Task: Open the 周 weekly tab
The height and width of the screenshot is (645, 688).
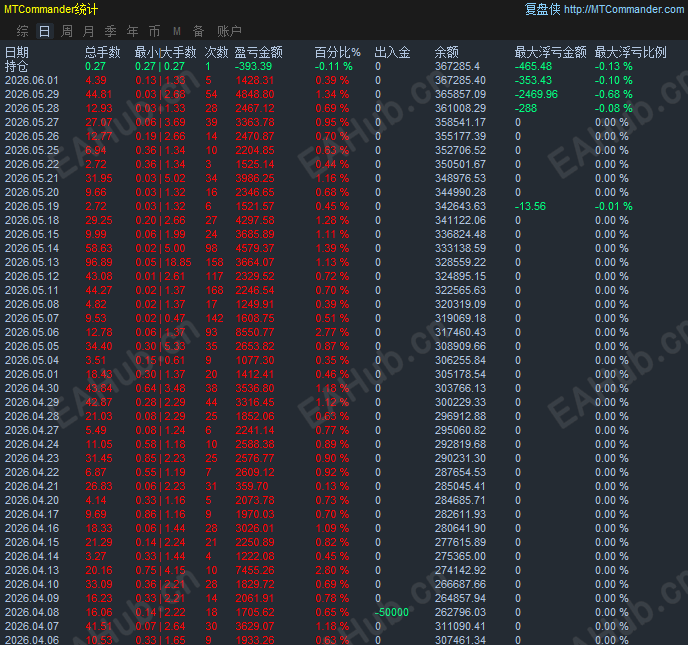Action: coord(67,31)
